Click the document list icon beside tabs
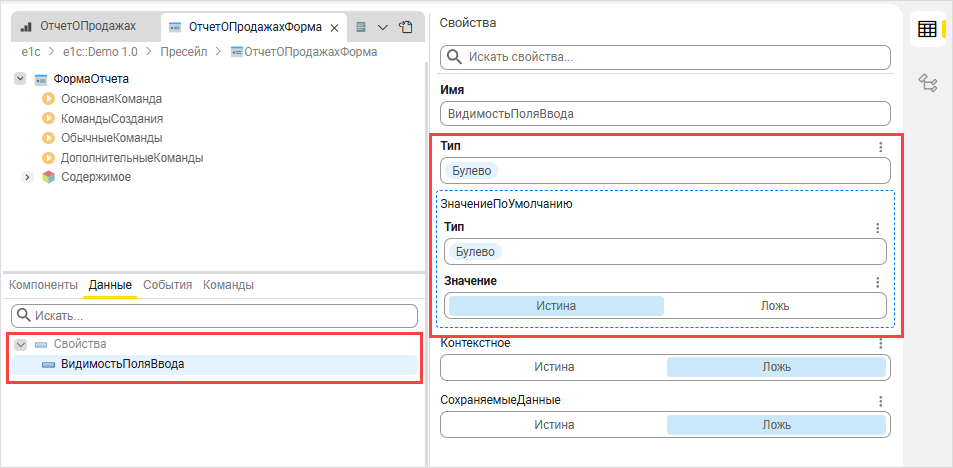 pyautogui.click(x=362, y=27)
